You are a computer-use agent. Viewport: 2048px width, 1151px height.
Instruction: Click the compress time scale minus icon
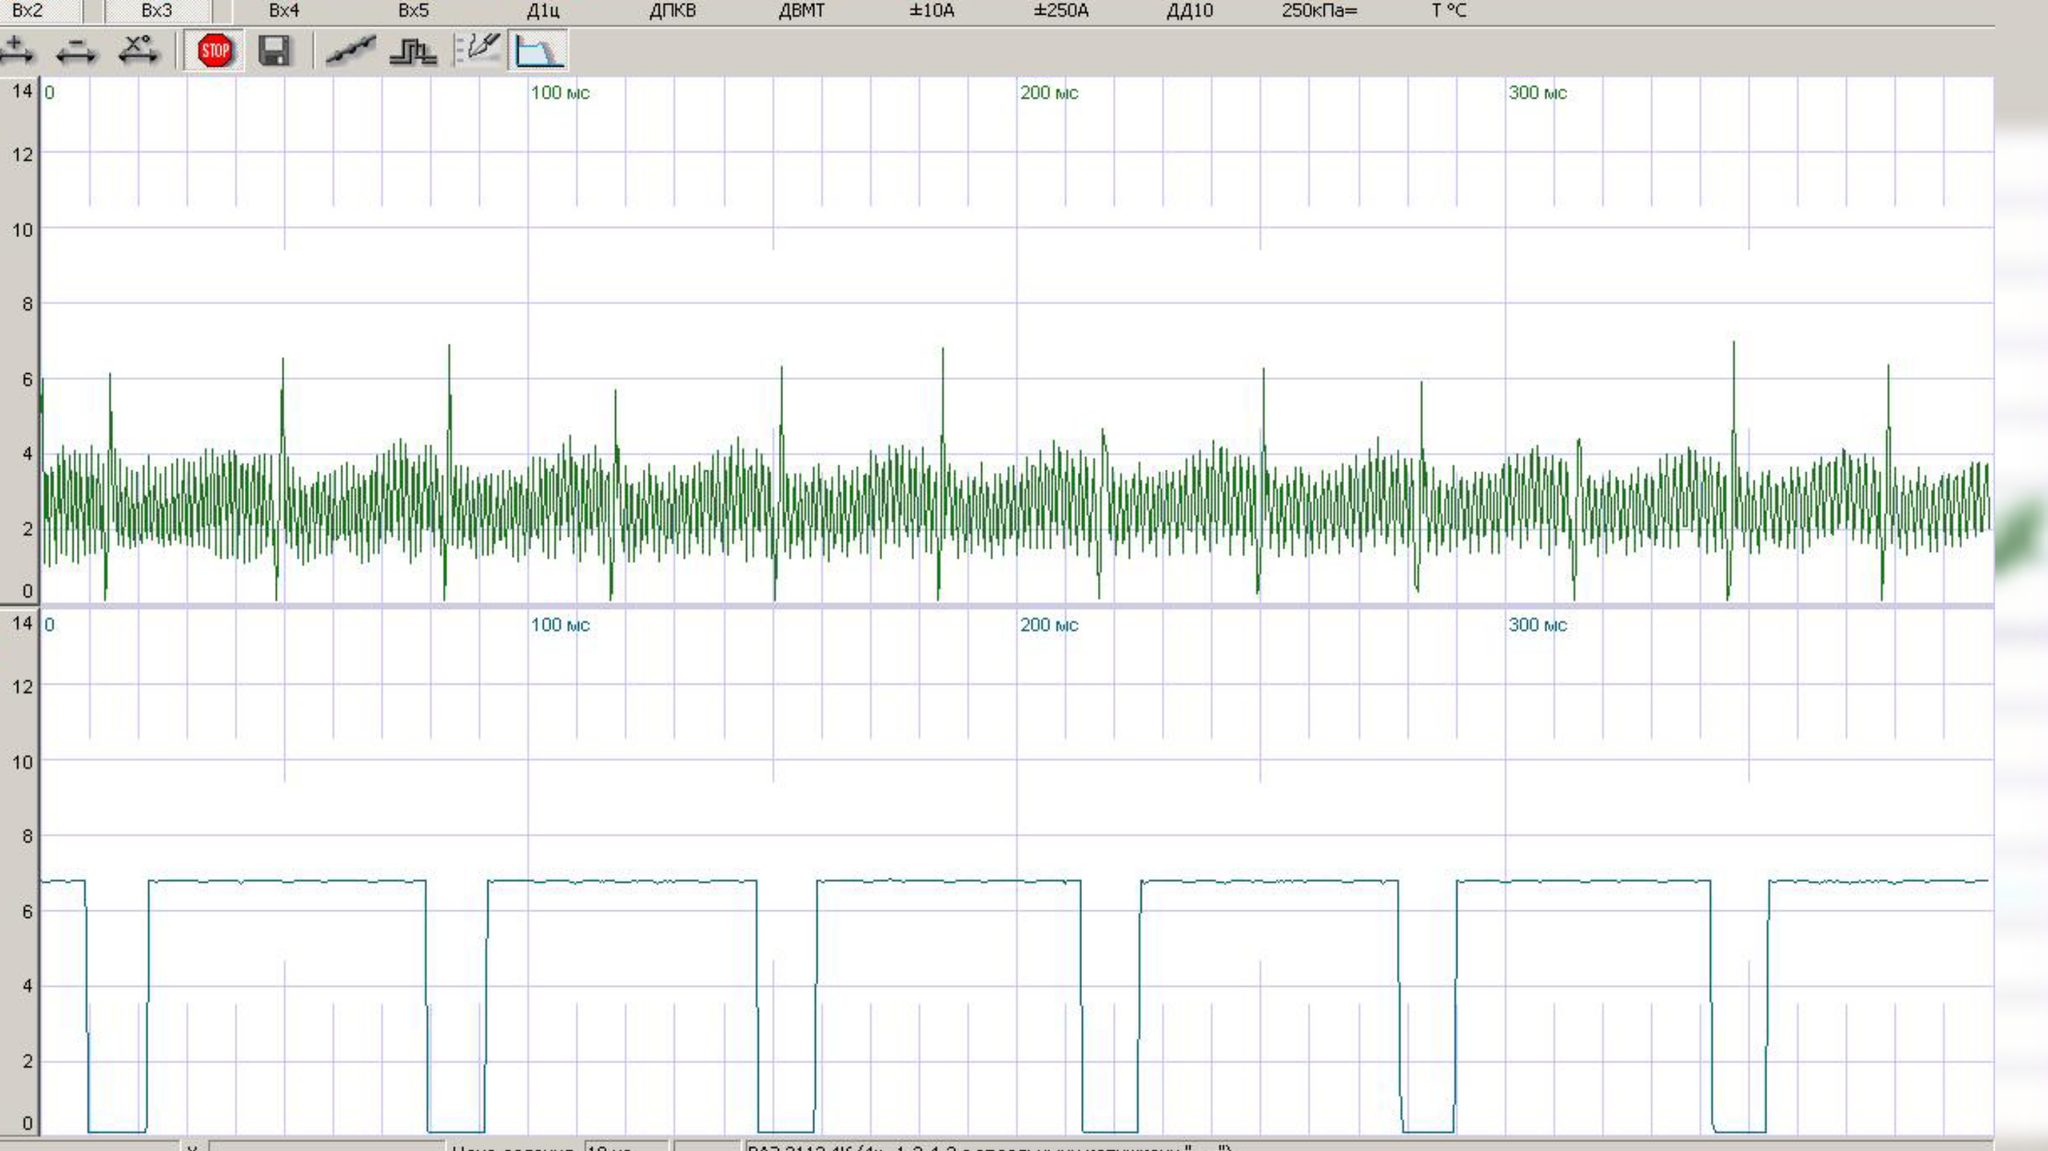coord(77,50)
